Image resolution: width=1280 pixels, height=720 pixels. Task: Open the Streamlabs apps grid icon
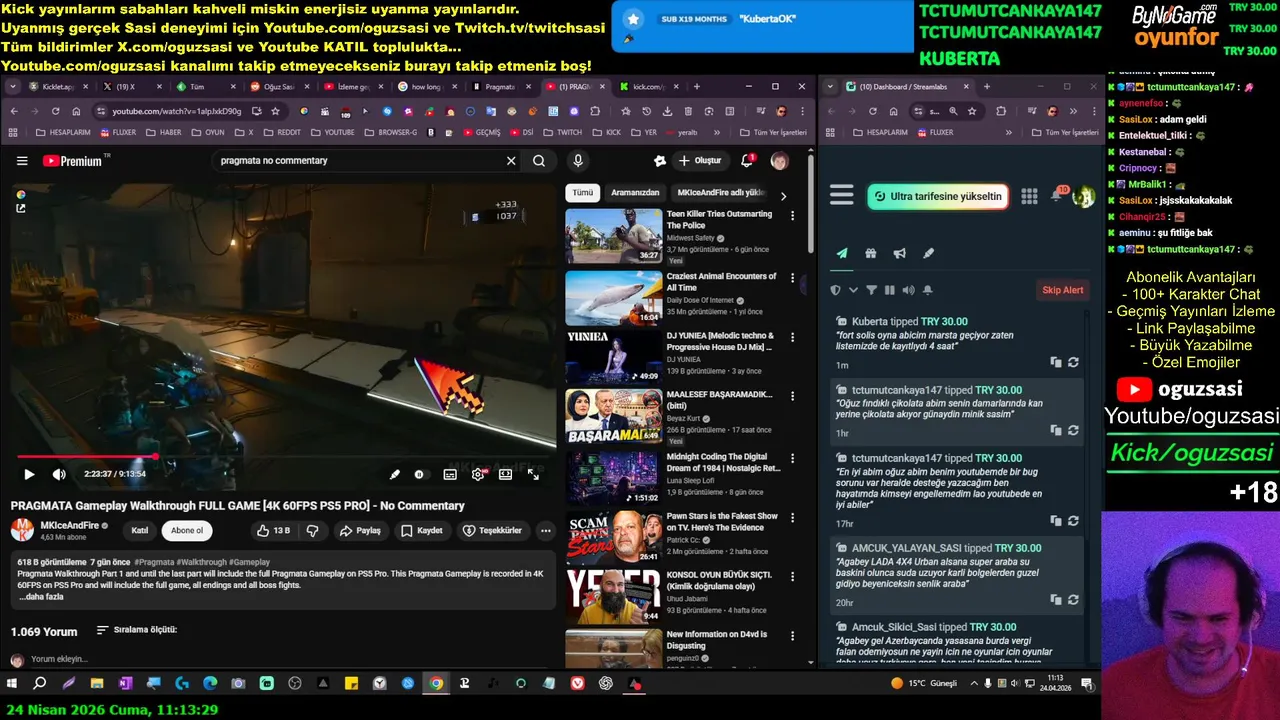[1029, 196]
